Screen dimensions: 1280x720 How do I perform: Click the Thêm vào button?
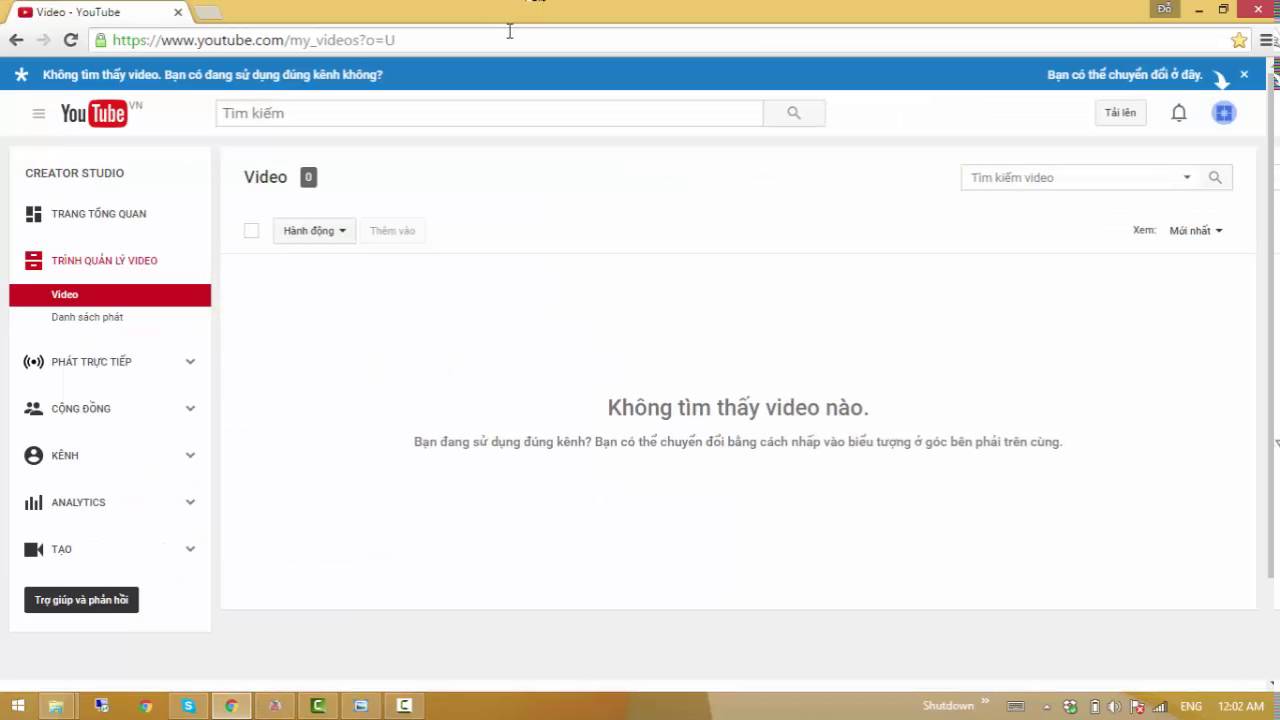[x=392, y=231]
